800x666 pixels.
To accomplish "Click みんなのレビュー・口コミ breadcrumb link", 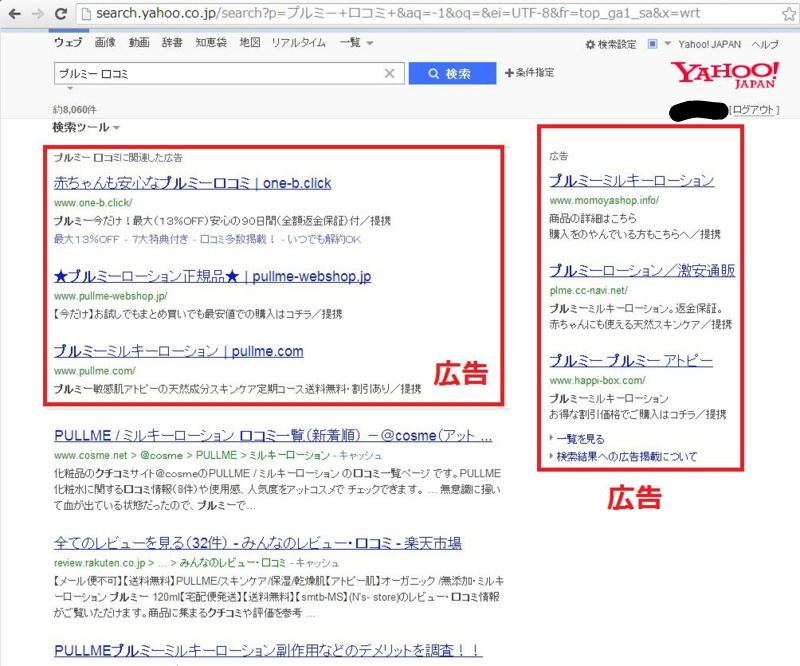I will 233,563.
